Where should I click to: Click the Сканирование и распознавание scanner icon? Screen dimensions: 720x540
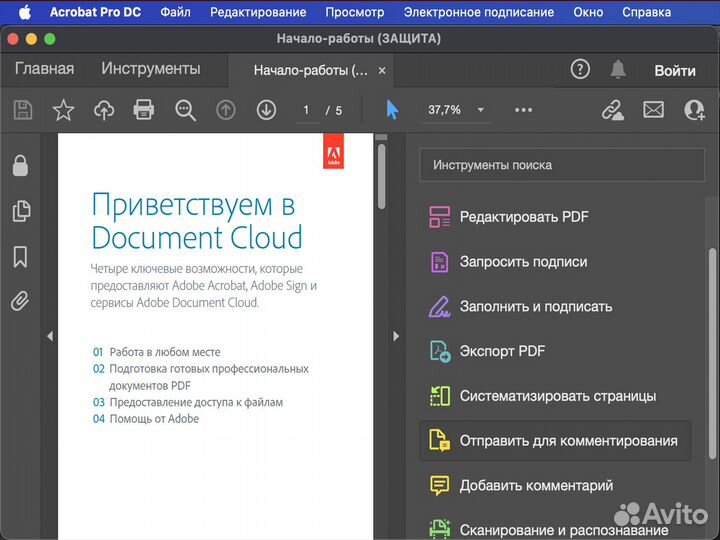tap(439, 529)
